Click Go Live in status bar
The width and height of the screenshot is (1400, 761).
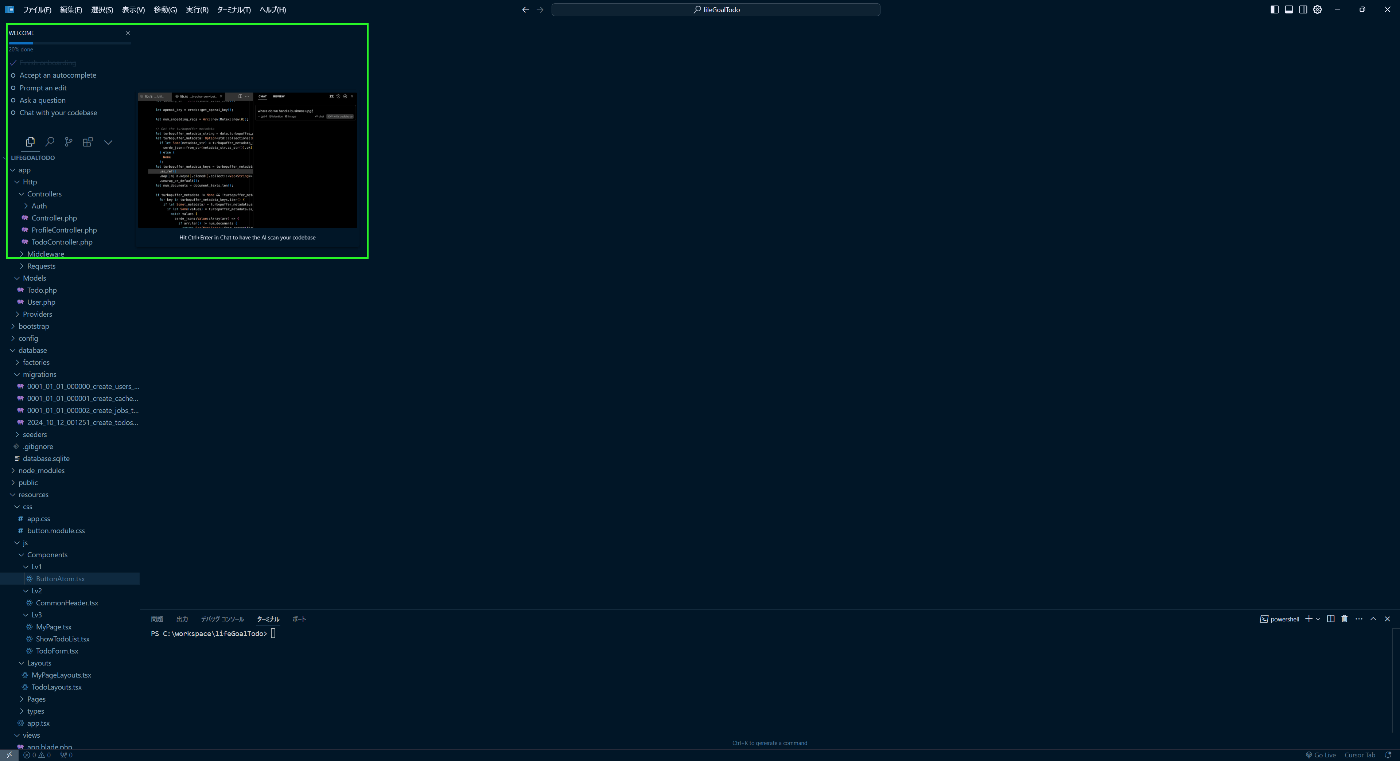[x=1322, y=755]
